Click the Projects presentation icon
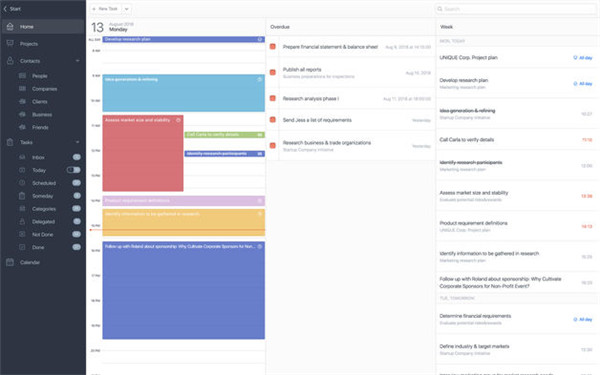The width and height of the screenshot is (600, 375). (x=10, y=44)
